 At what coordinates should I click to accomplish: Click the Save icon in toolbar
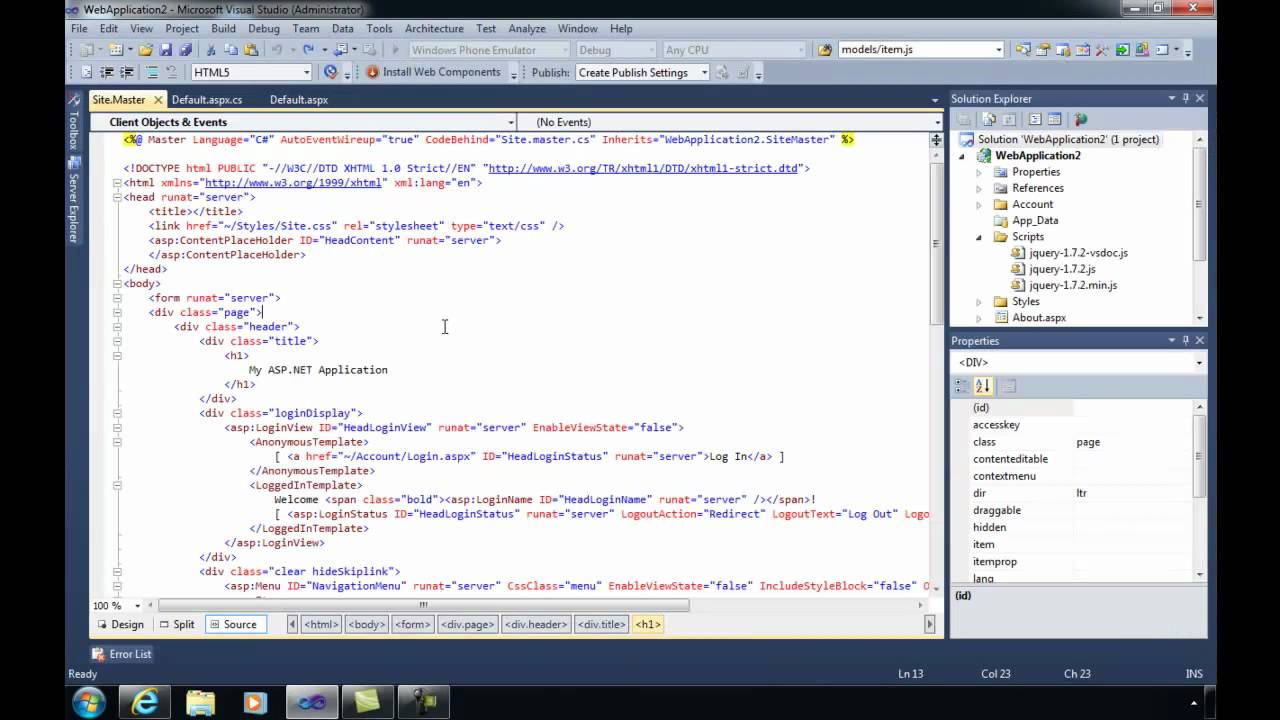(x=166, y=50)
